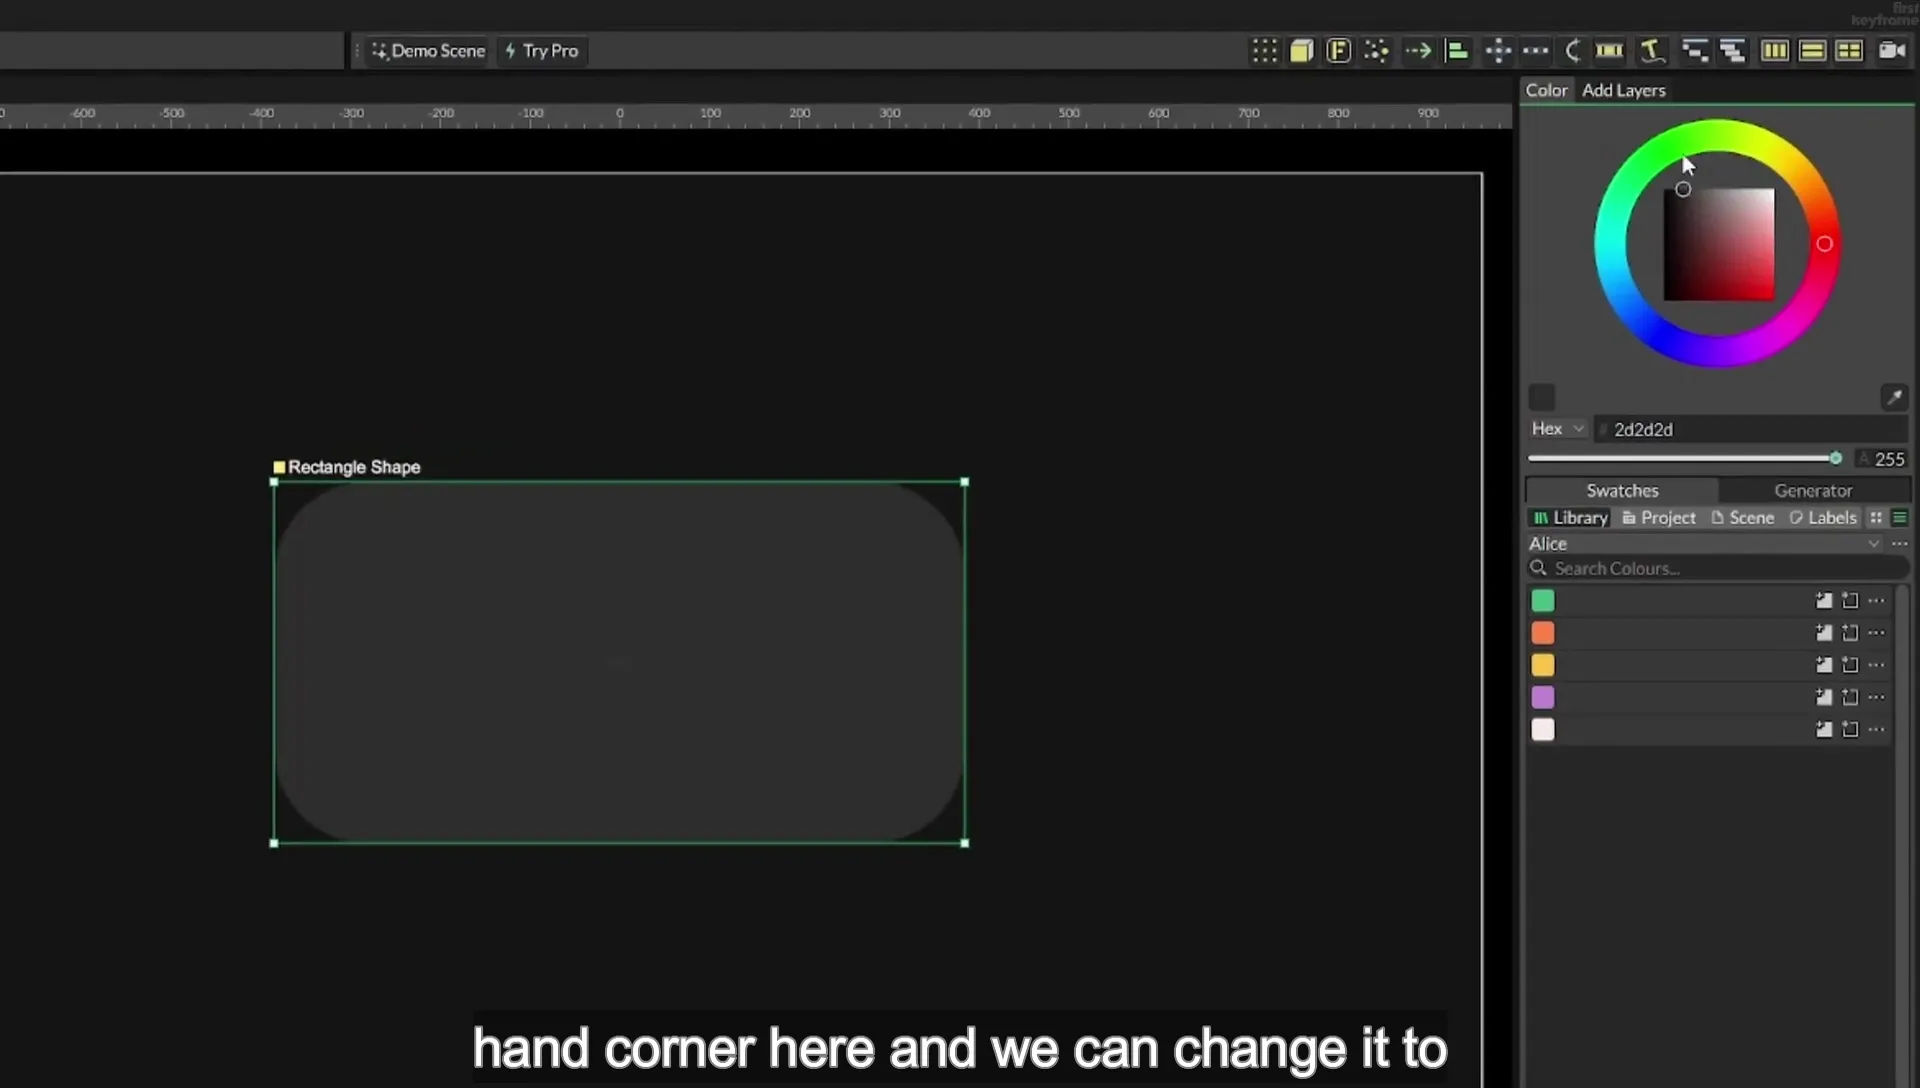Viewport: 1920px width, 1088px height.
Task: Click the green align-left bars icon
Action: (1457, 51)
